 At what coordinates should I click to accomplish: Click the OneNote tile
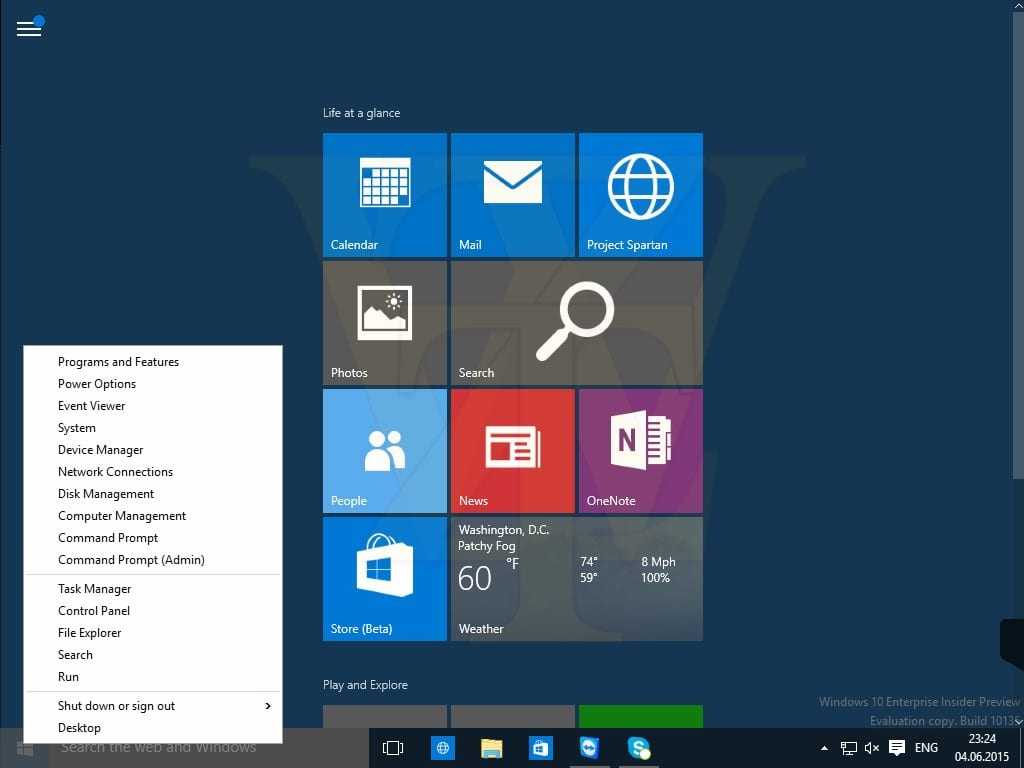640,450
